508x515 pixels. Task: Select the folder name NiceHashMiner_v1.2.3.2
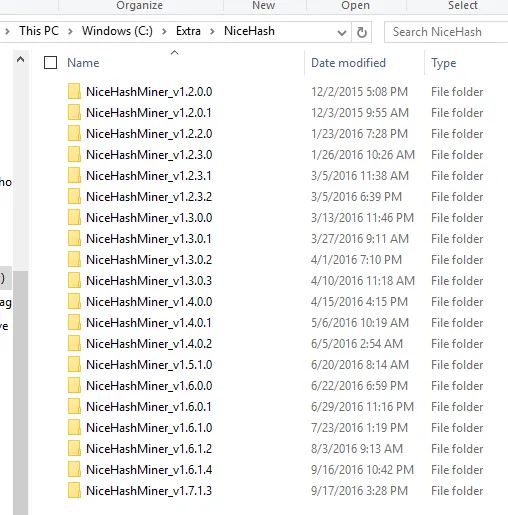149,197
